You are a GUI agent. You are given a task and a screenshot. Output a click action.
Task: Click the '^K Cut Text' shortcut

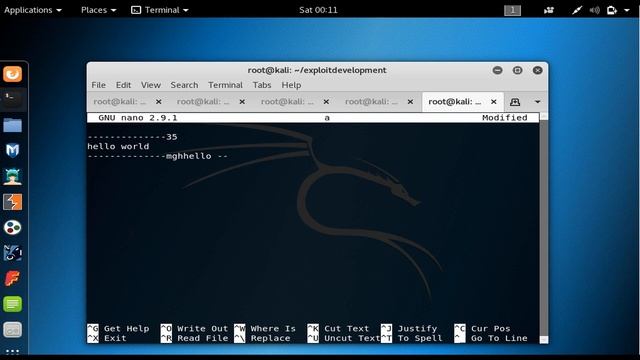[x=338, y=329]
